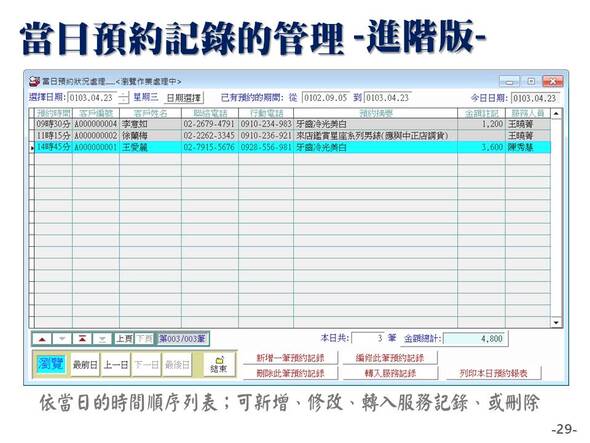
Task: Close the 當日預約狀況處理 window
Action: (x=552, y=81)
